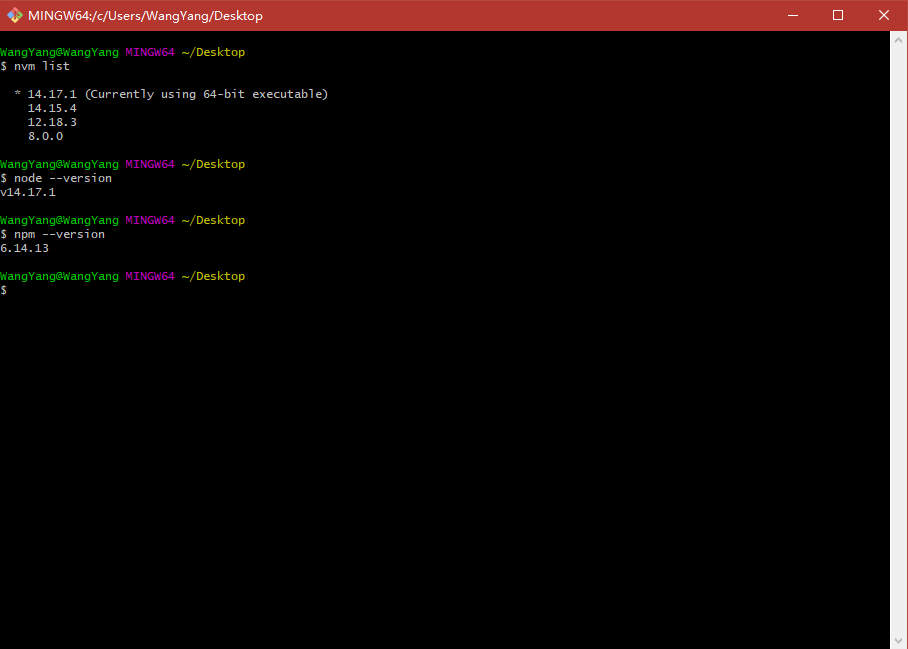
Task: Click the output v14.17.1
Action: [x=28, y=192]
